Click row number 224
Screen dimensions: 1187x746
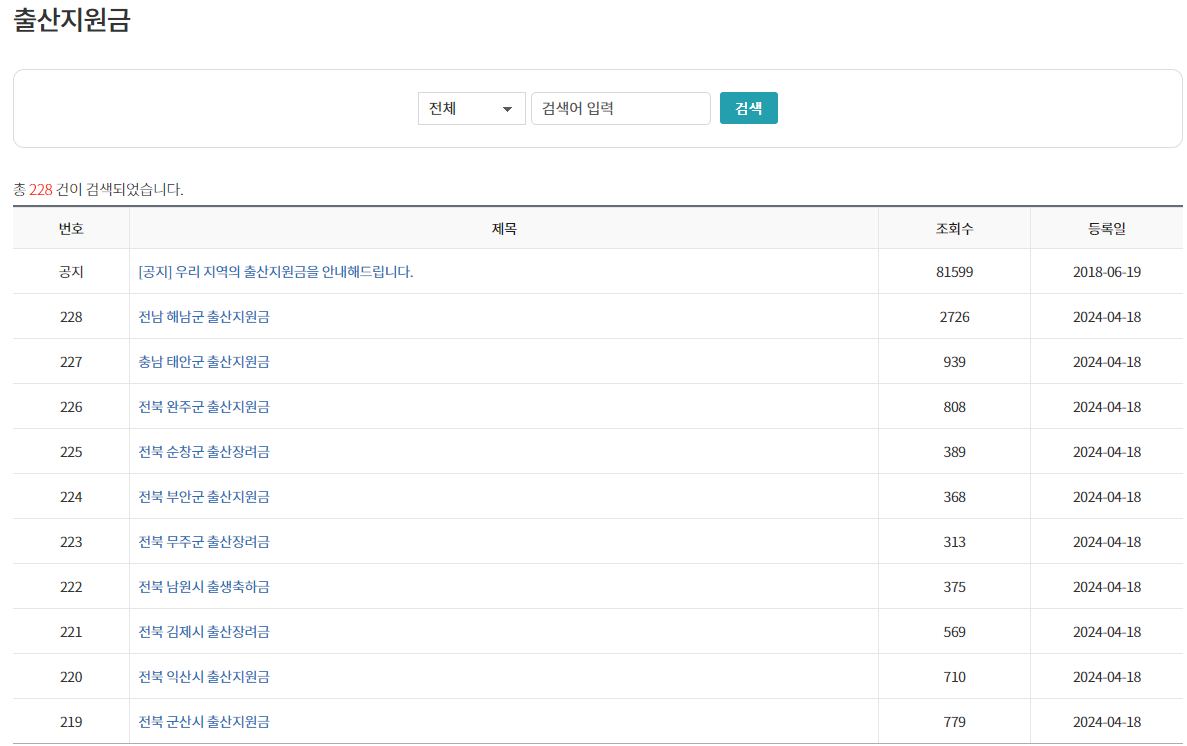tap(71, 497)
